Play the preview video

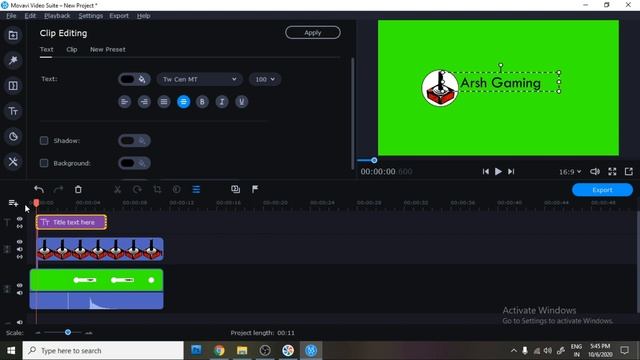click(498, 171)
